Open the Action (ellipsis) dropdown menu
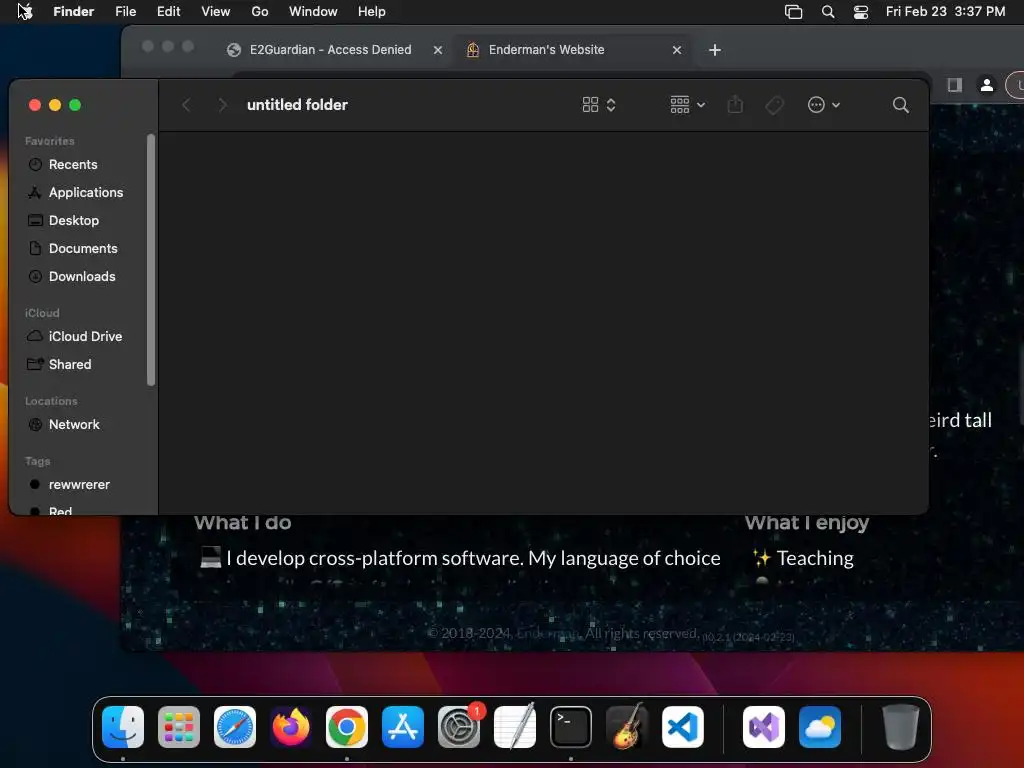Screen dimensions: 1024x768 824,105
